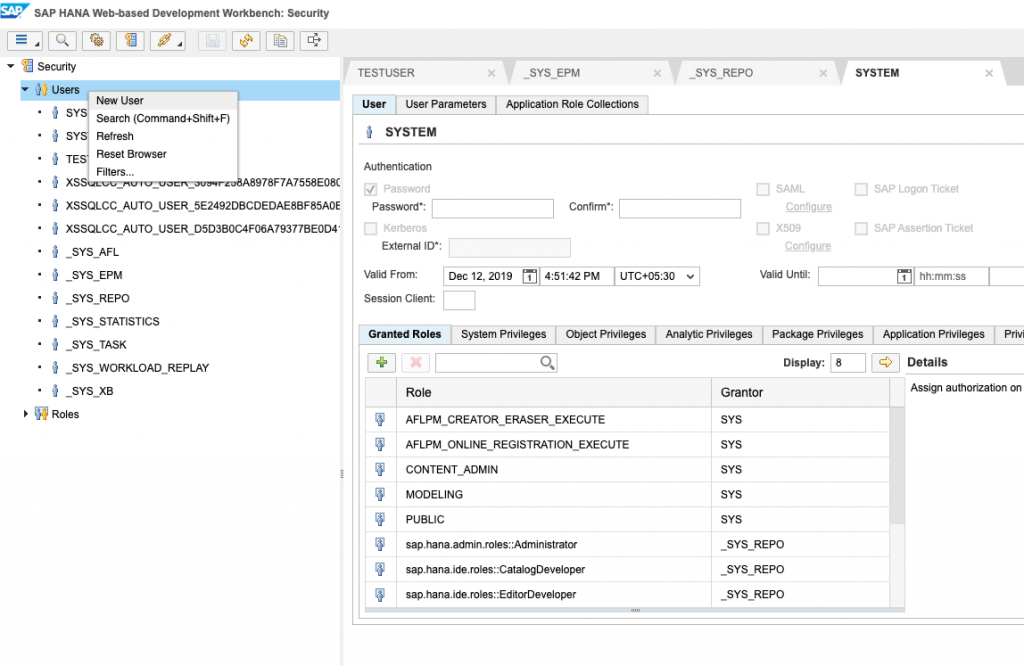Click the green plus add role button
Image resolution: width=1024 pixels, height=666 pixels.
pyautogui.click(x=381, y=362)
